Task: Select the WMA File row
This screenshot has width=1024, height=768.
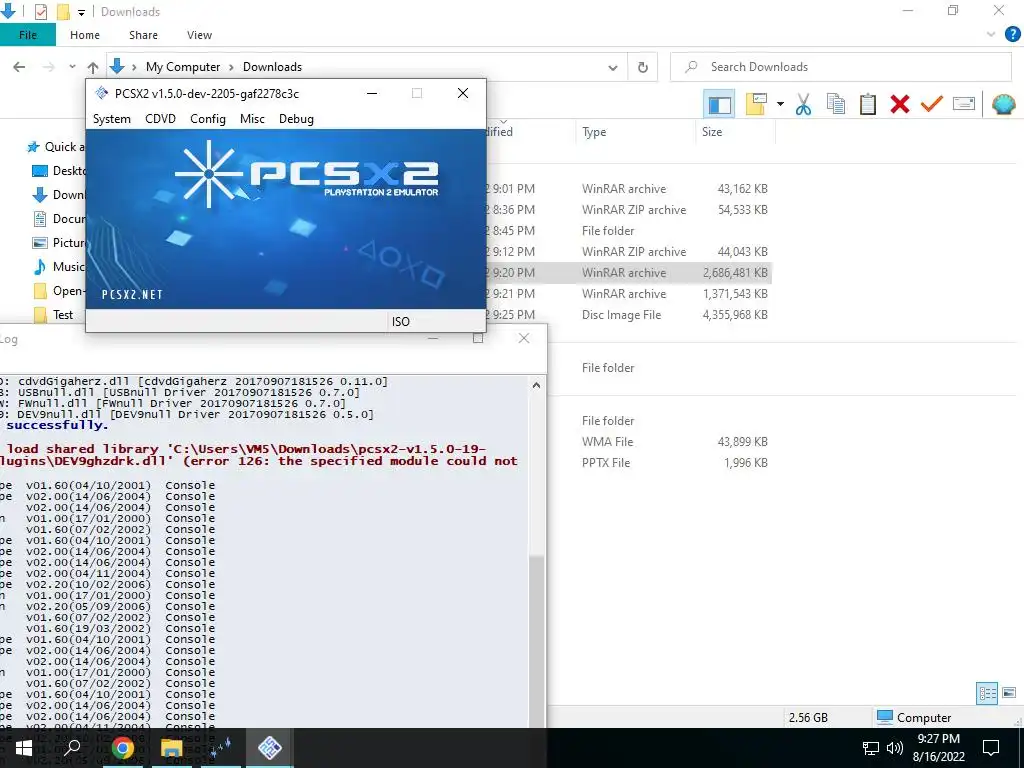Action: 660,441
